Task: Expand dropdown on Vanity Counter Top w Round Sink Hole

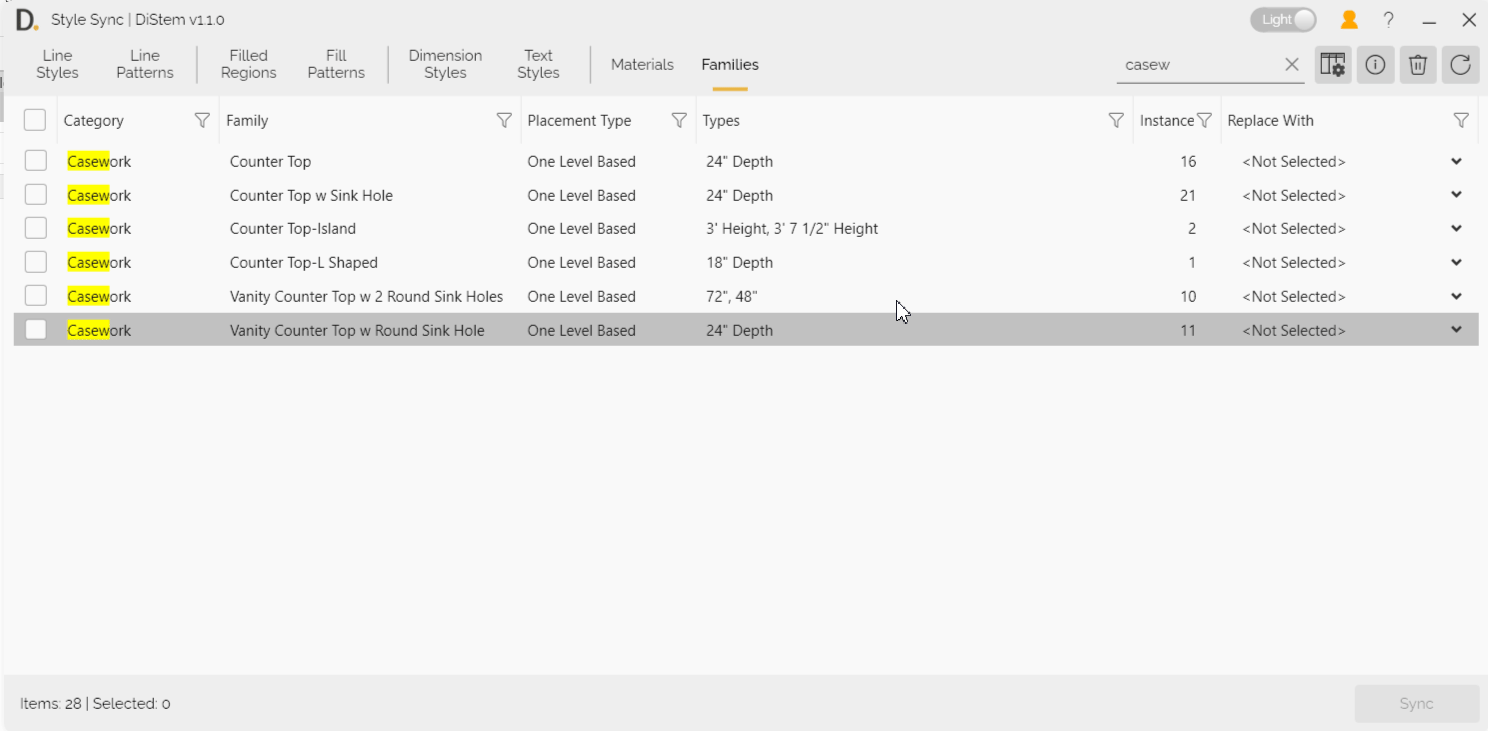Action: point(1456,329)
